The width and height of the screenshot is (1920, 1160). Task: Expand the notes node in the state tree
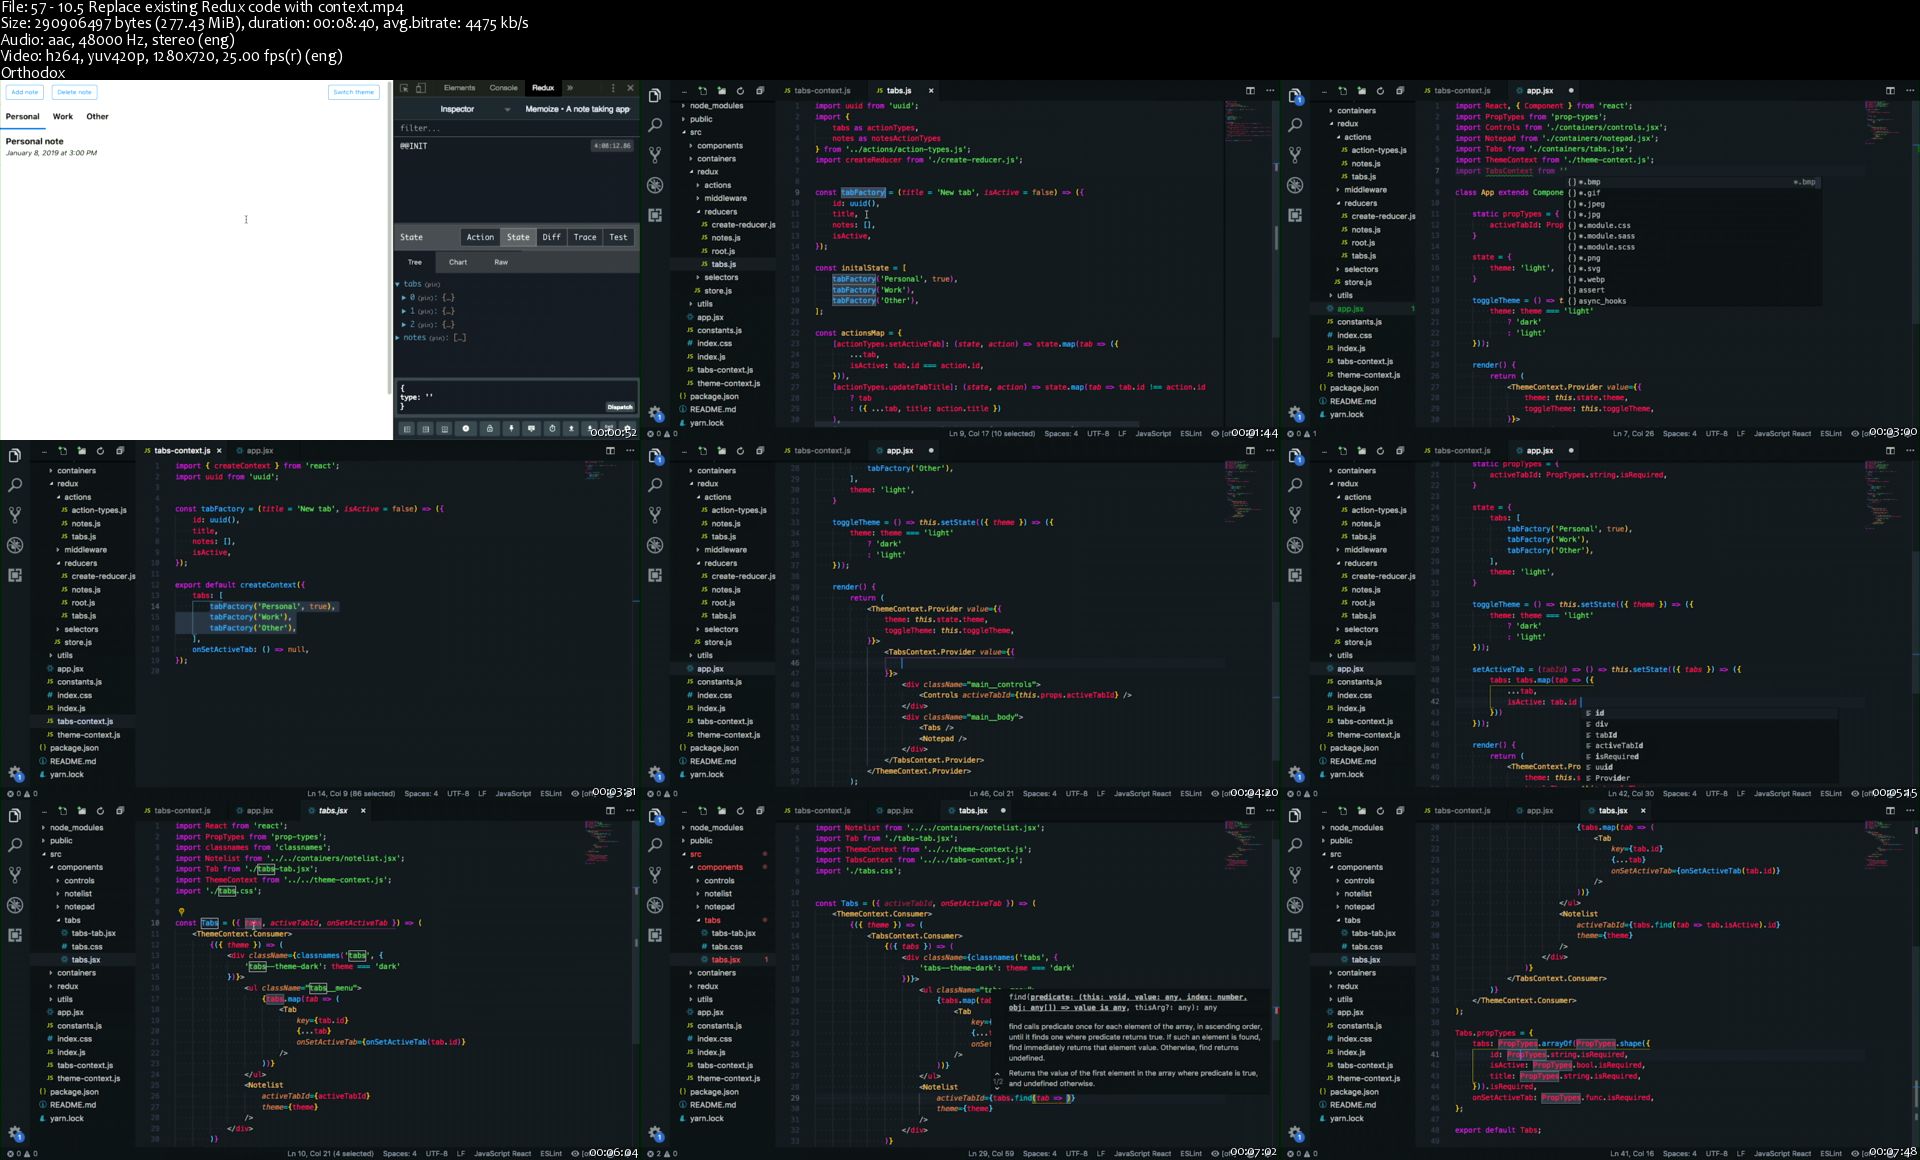(x=397, y=338)
